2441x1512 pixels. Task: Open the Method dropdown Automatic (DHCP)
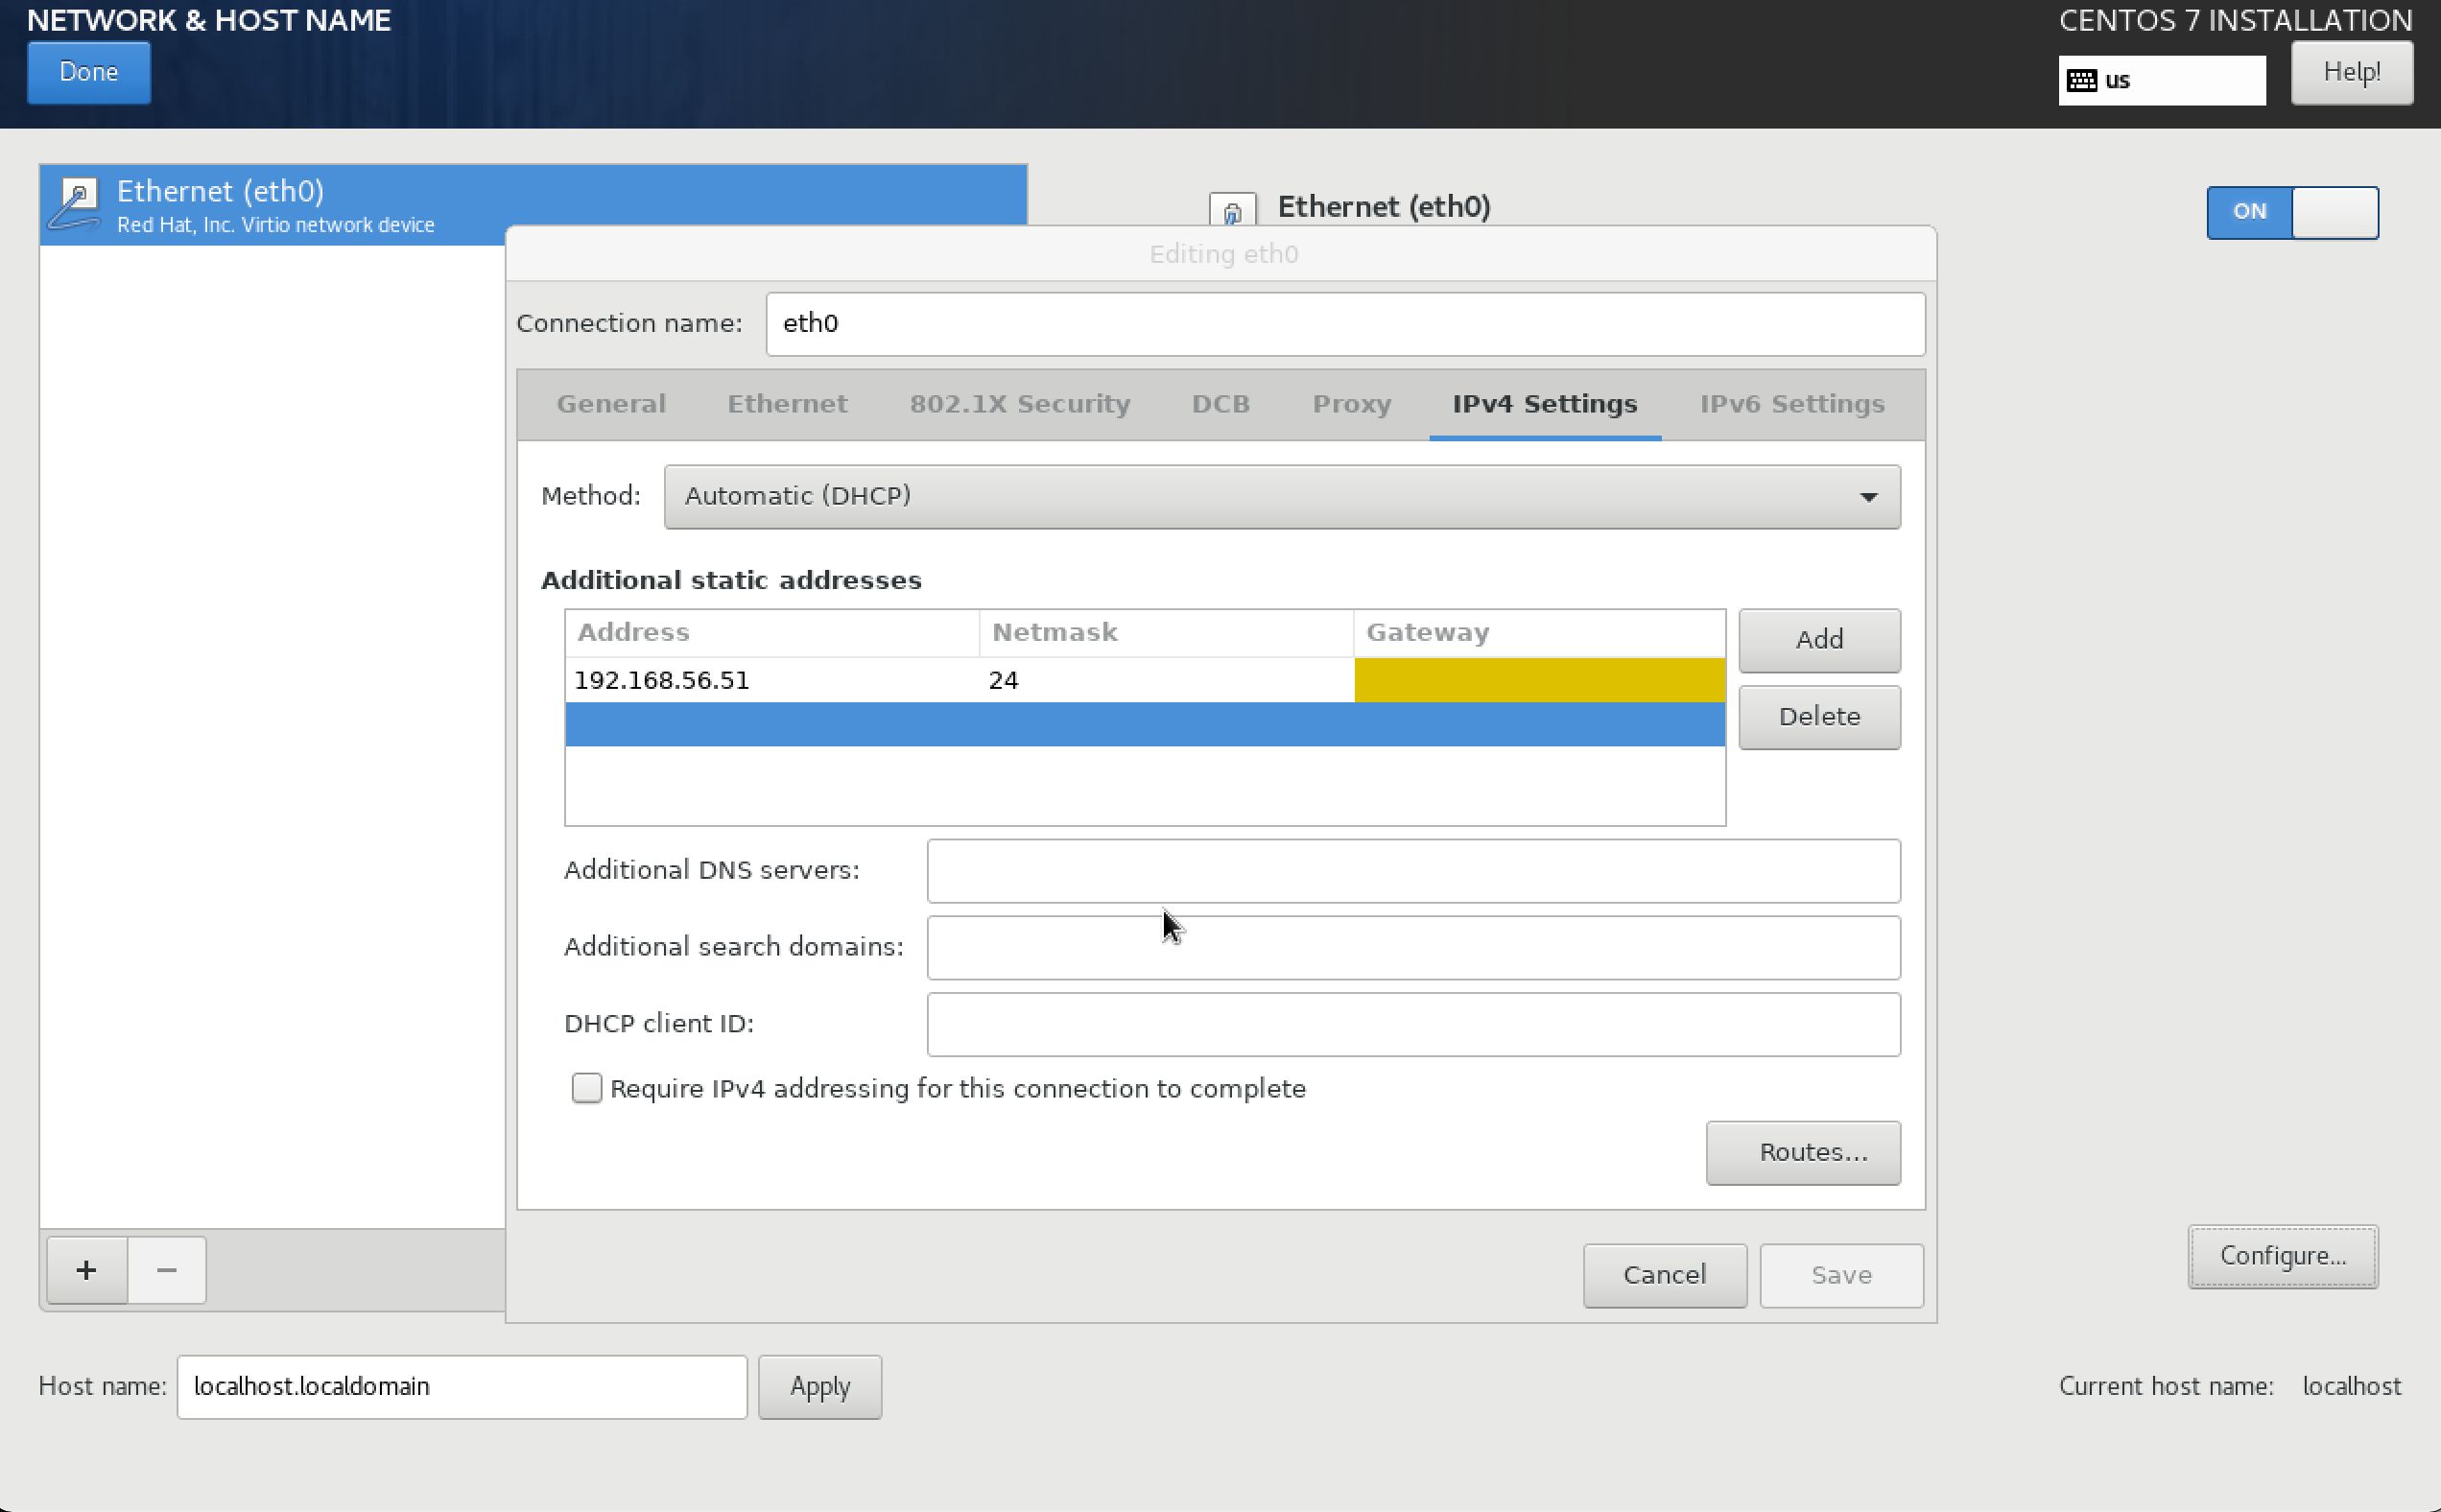1282,496
